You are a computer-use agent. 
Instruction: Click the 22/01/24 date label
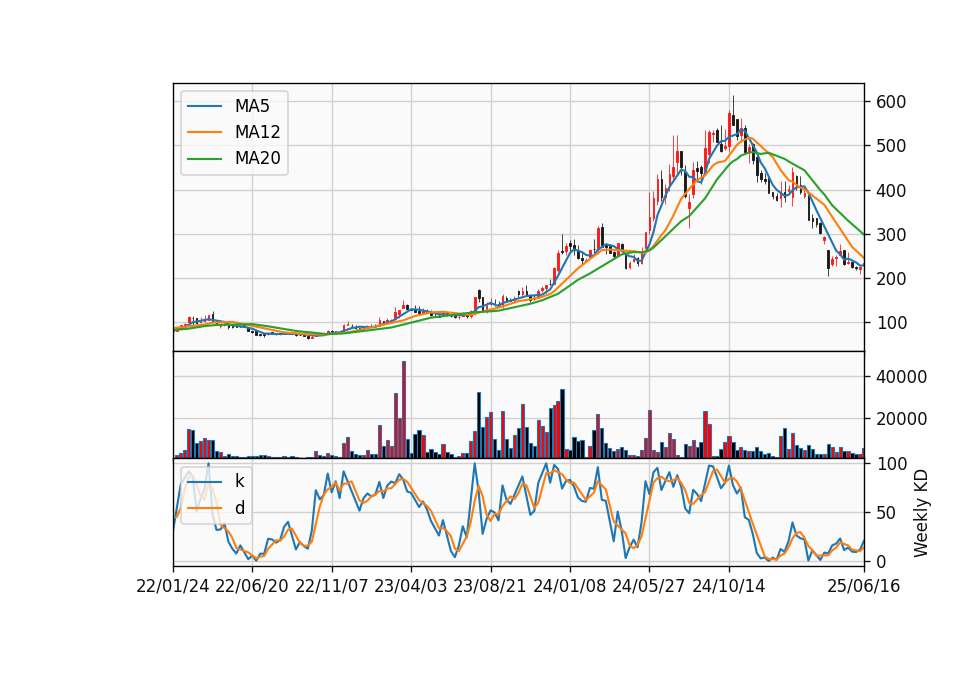pyautogui.click(x=173, y=586)
